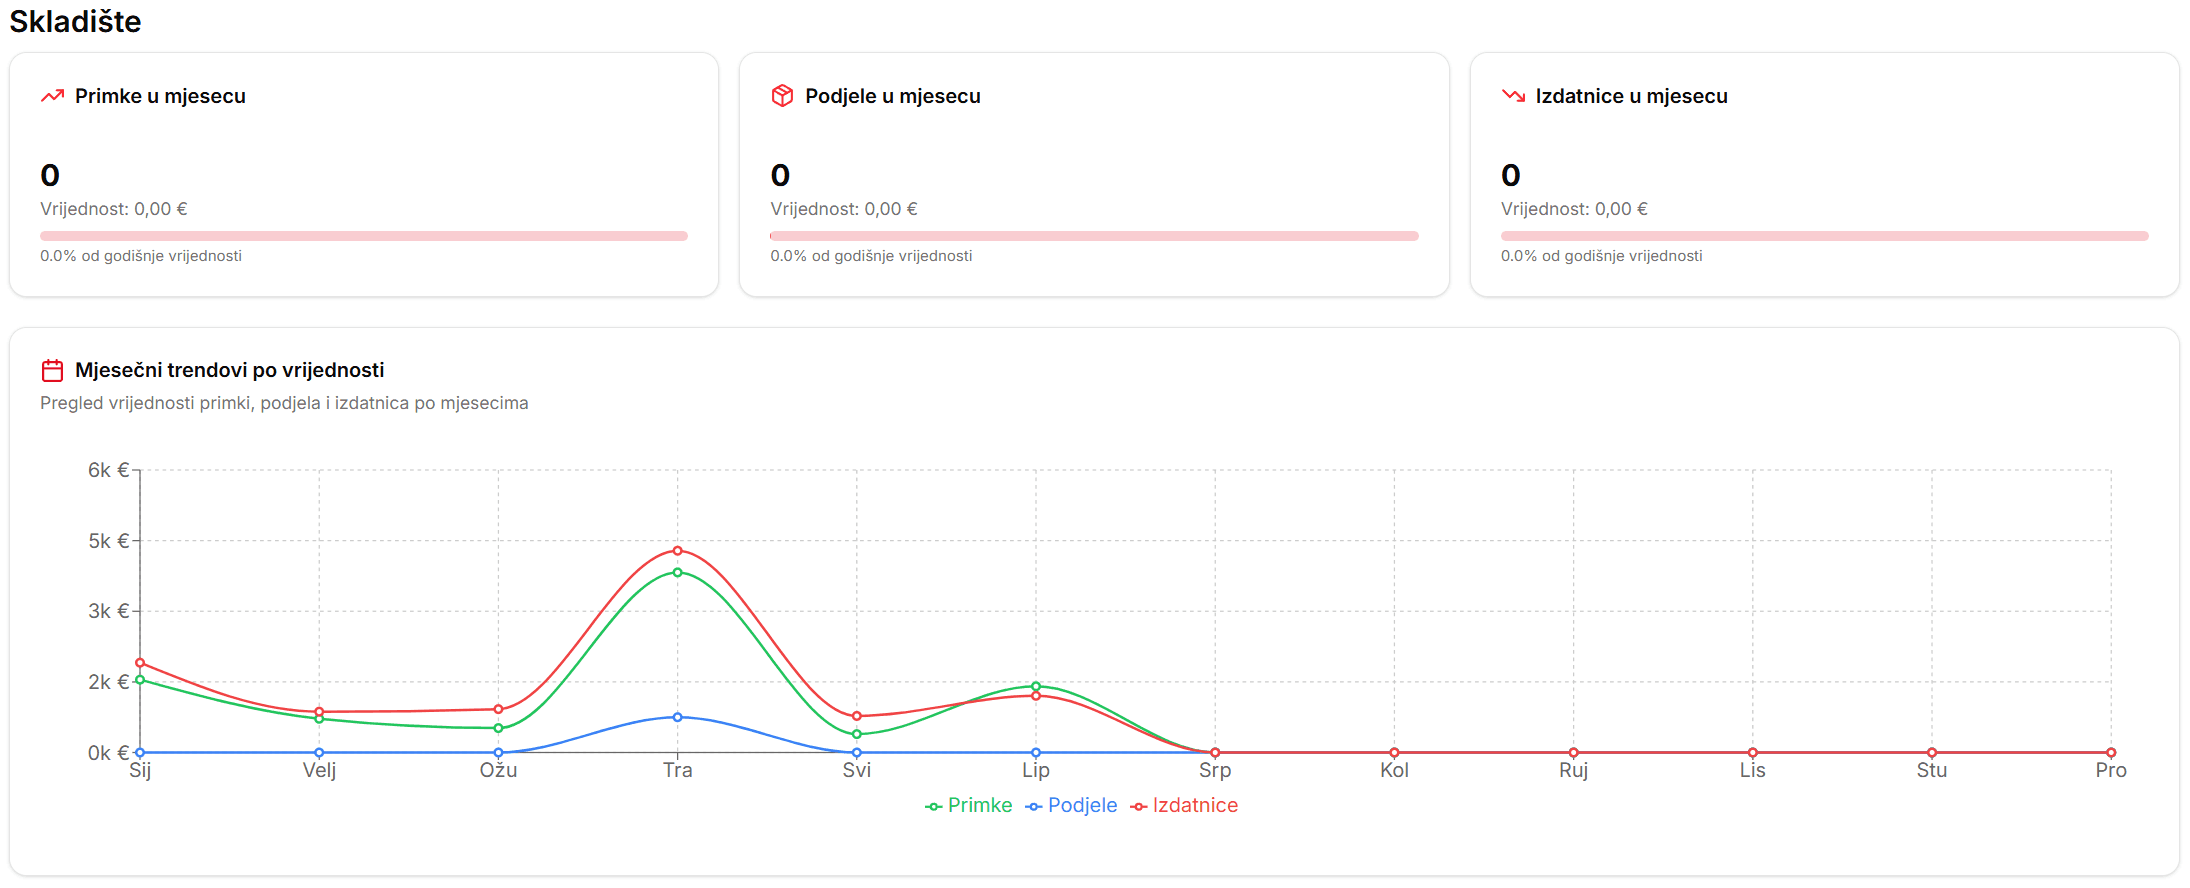Click the blue Podjele data point at Tra
Screen dimensions: 2190x888
tap(678, 717)
